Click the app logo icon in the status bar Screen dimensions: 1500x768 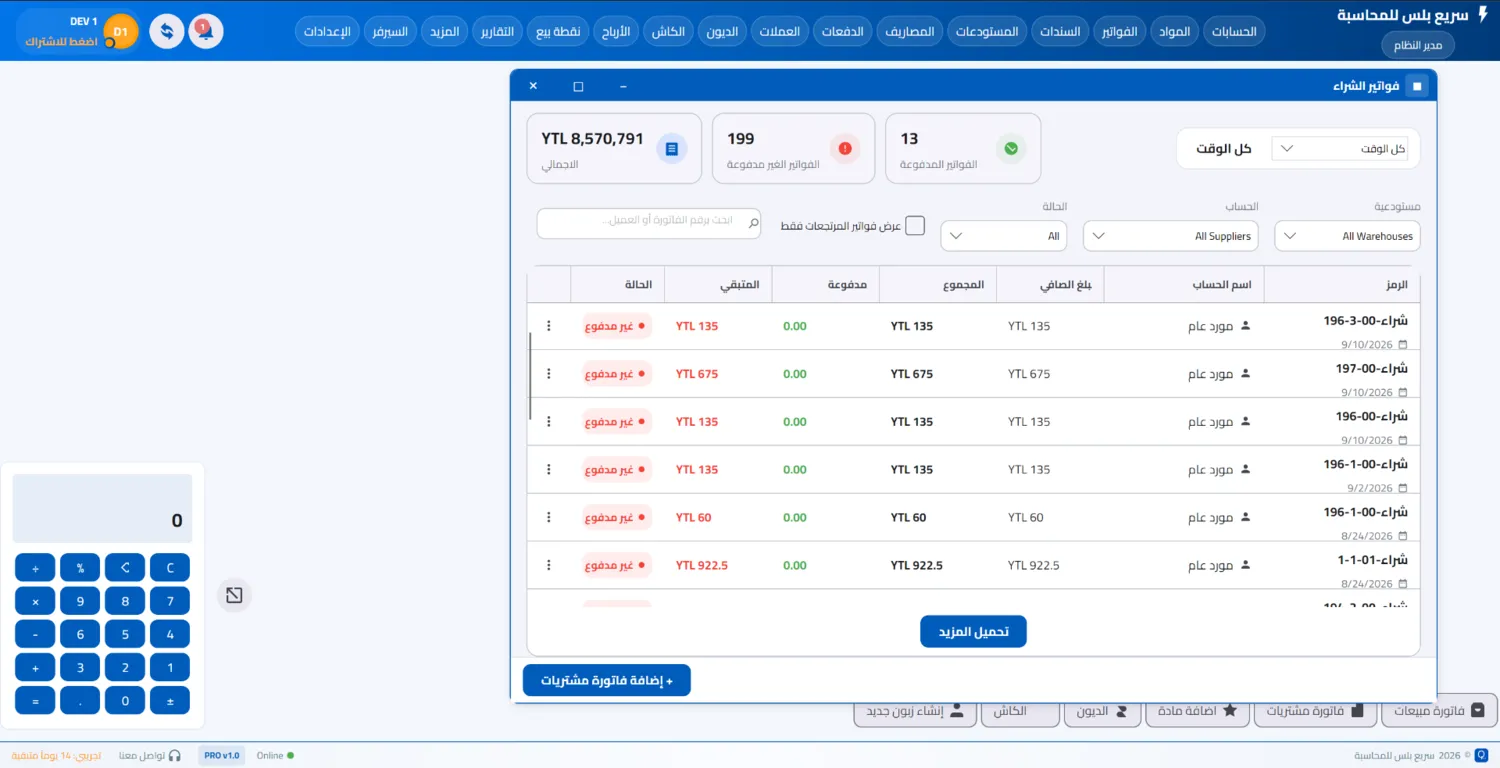click(1480, 755)
